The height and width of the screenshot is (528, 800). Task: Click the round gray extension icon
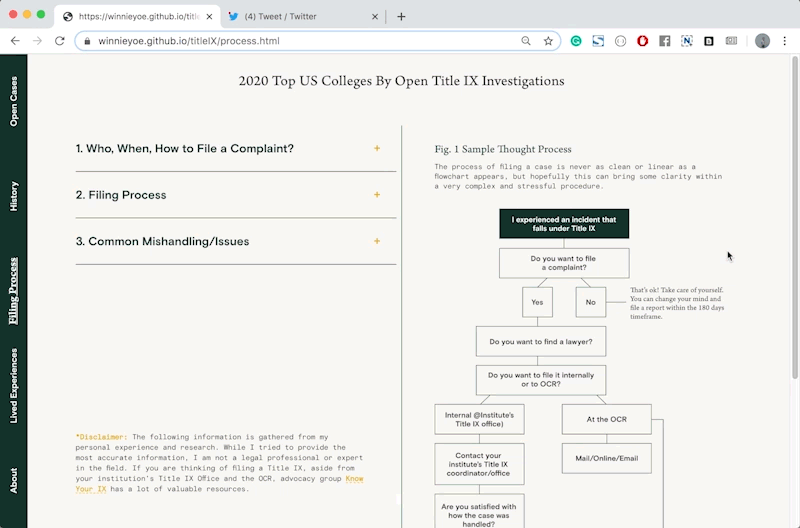(x=620, y=41)
